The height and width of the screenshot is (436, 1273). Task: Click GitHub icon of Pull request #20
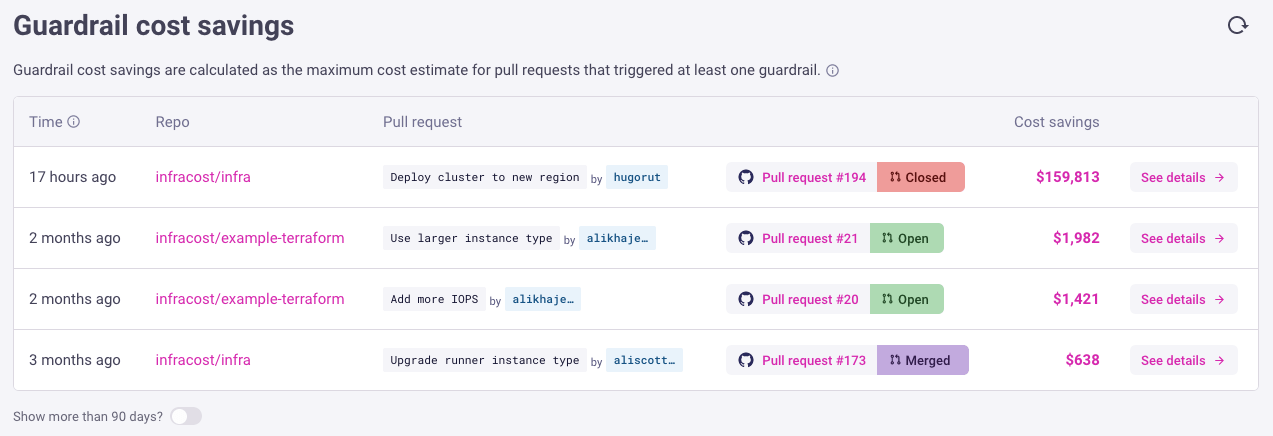point(745,299)
